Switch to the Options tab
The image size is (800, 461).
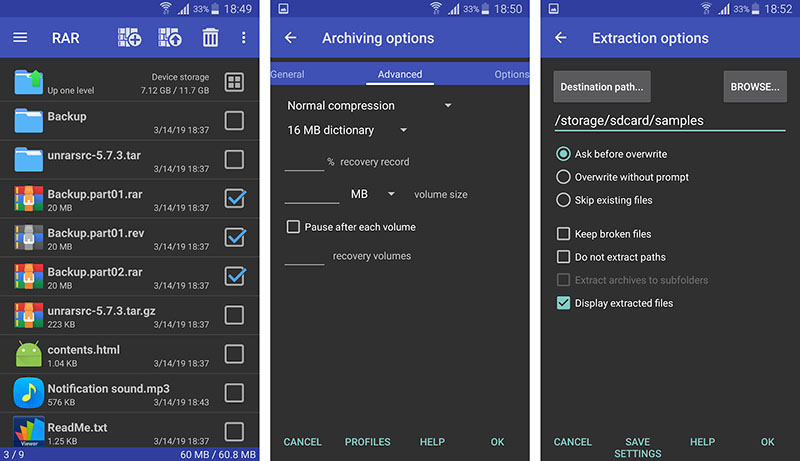[x=511, y=74]
